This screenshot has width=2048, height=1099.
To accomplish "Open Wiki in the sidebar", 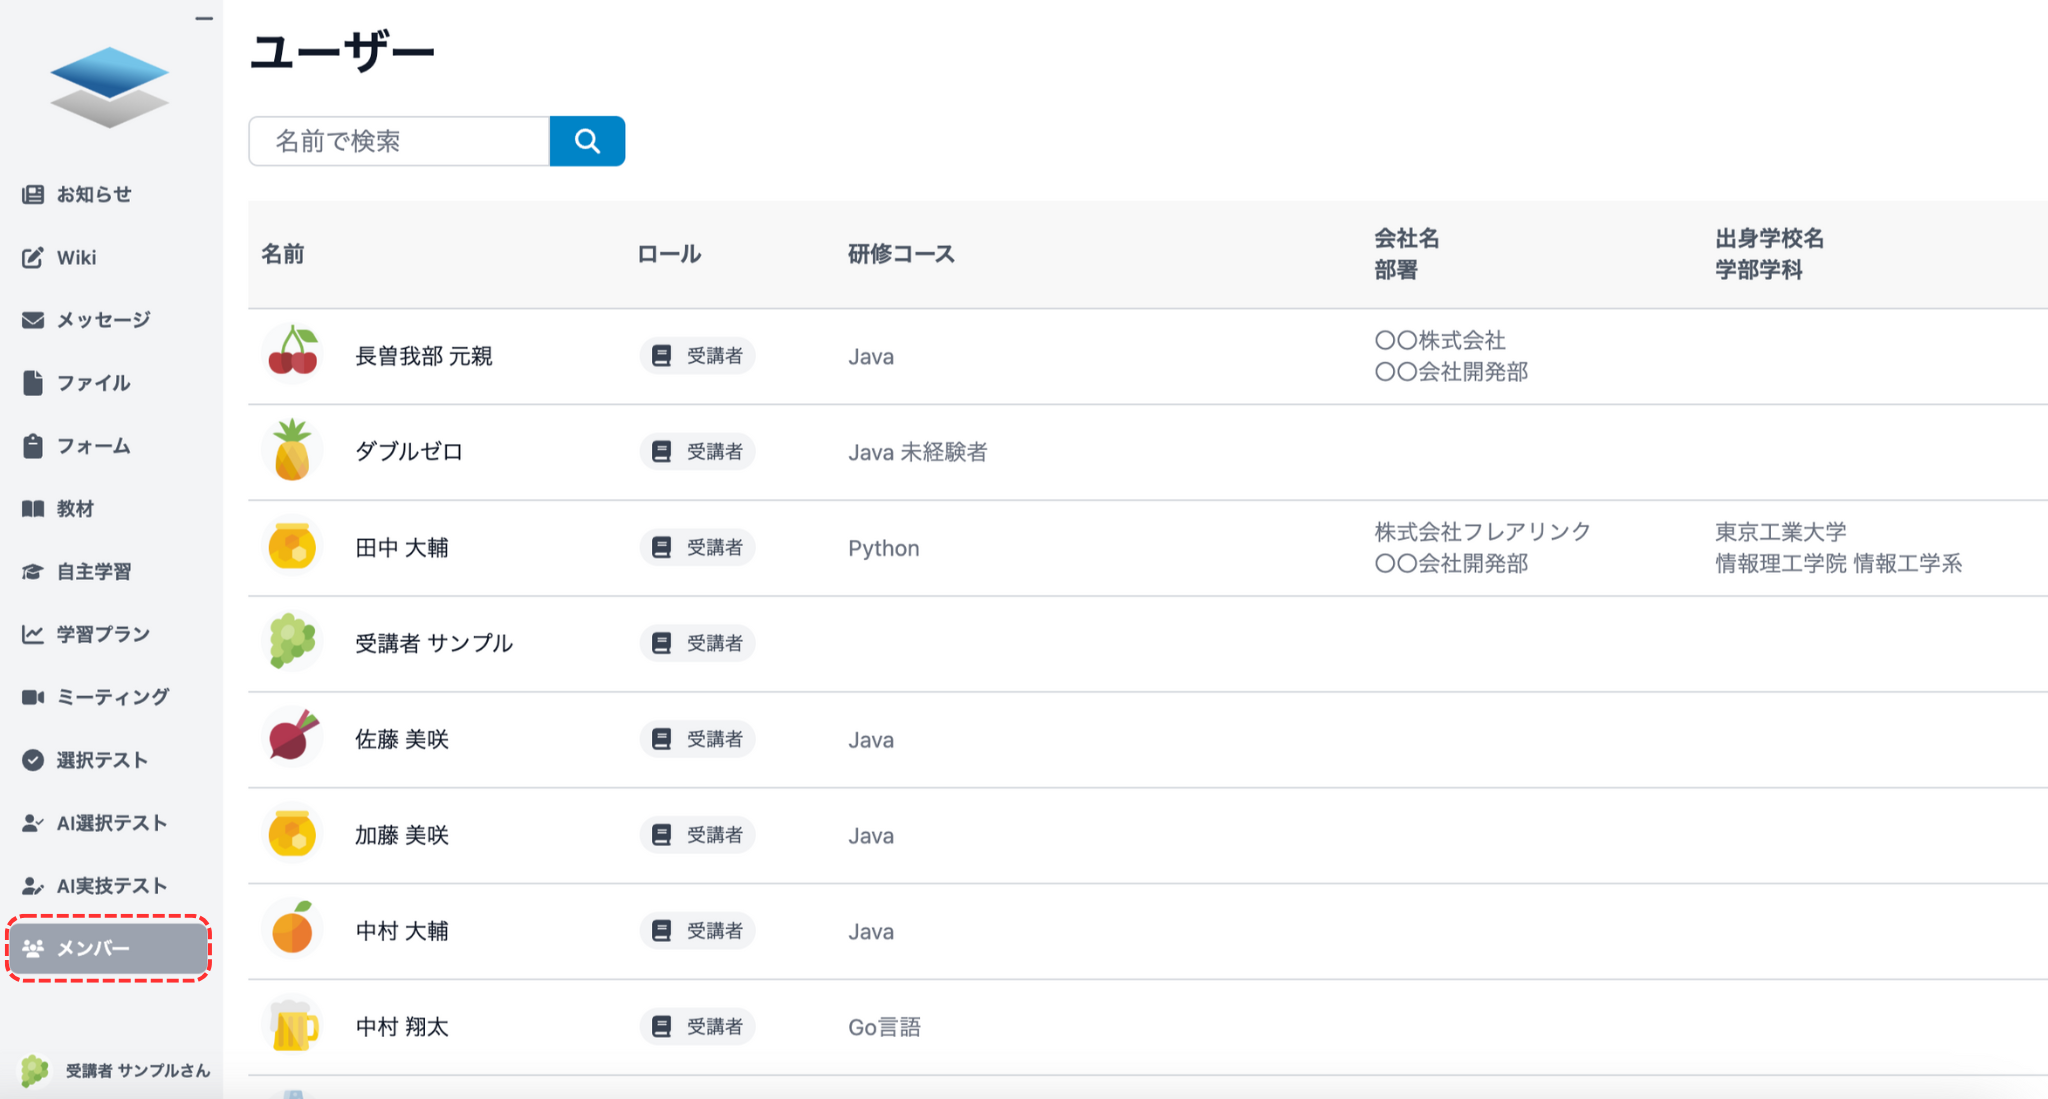I will tap(76, 257).
